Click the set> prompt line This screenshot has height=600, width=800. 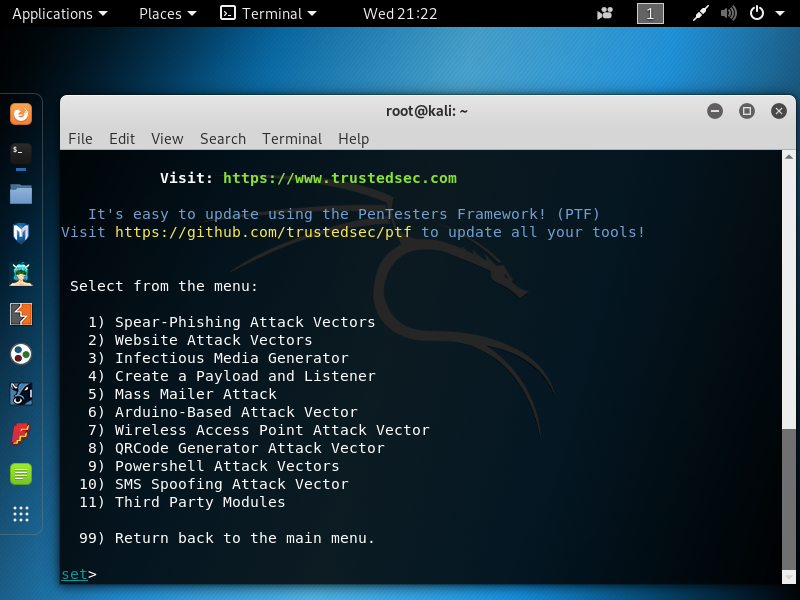coord(79,574)
